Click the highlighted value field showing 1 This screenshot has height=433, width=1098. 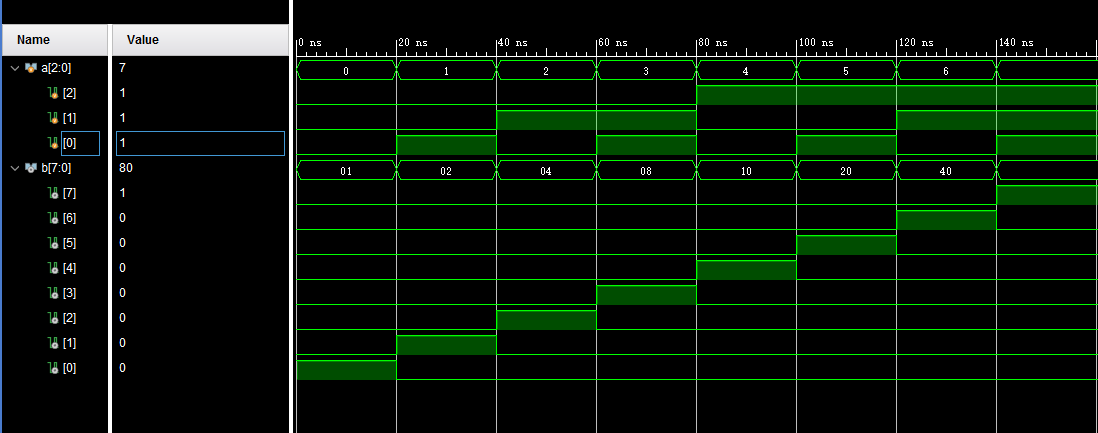pos(200,143)
